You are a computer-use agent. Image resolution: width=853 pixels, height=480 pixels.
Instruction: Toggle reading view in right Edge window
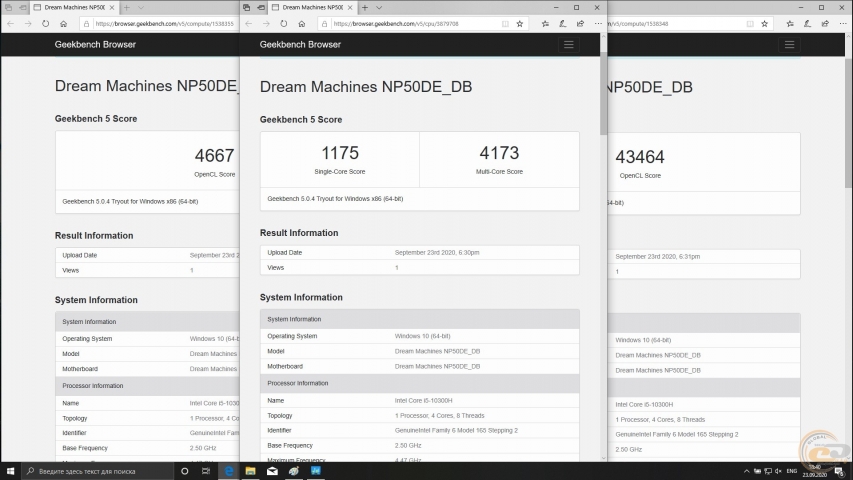point(750,24)
